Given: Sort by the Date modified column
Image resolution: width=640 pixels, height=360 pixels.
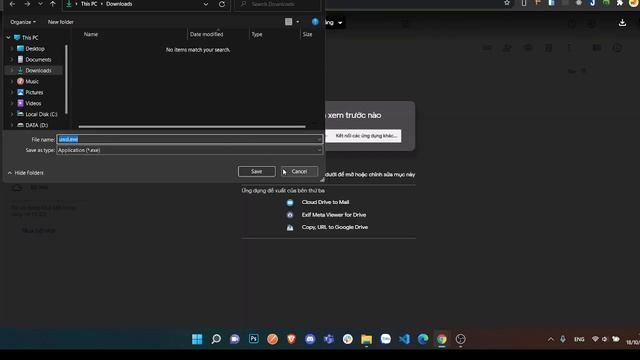Looking at the screenshot, I should 207,34.
